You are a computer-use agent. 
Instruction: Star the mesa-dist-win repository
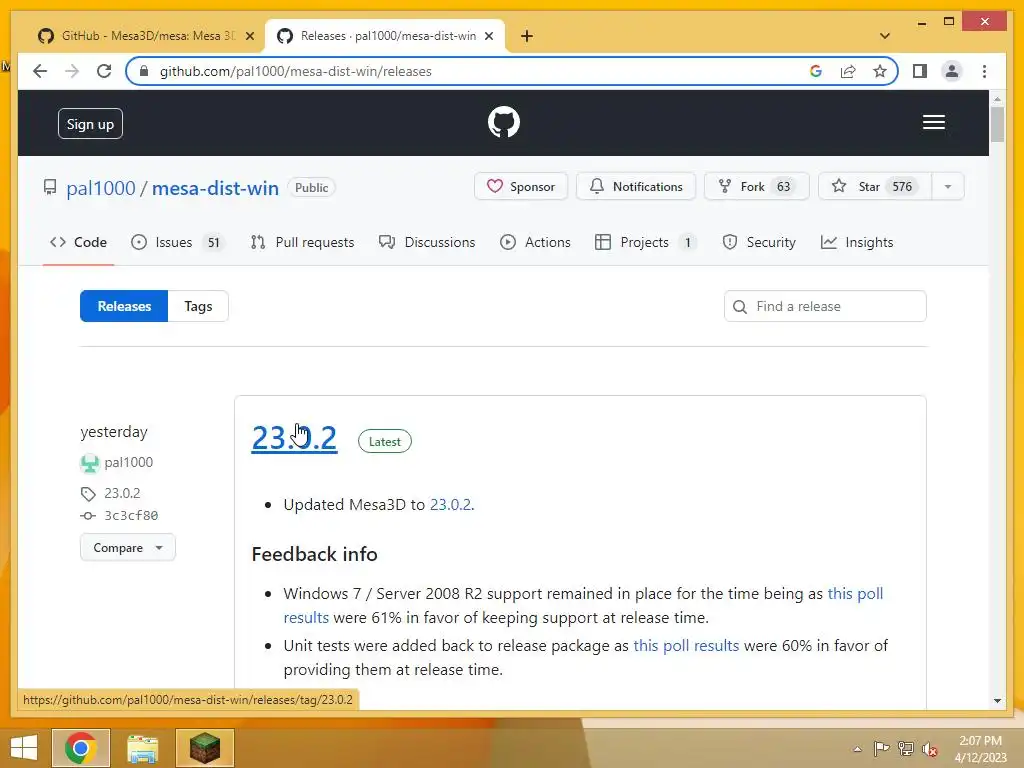tap(875, 187)
